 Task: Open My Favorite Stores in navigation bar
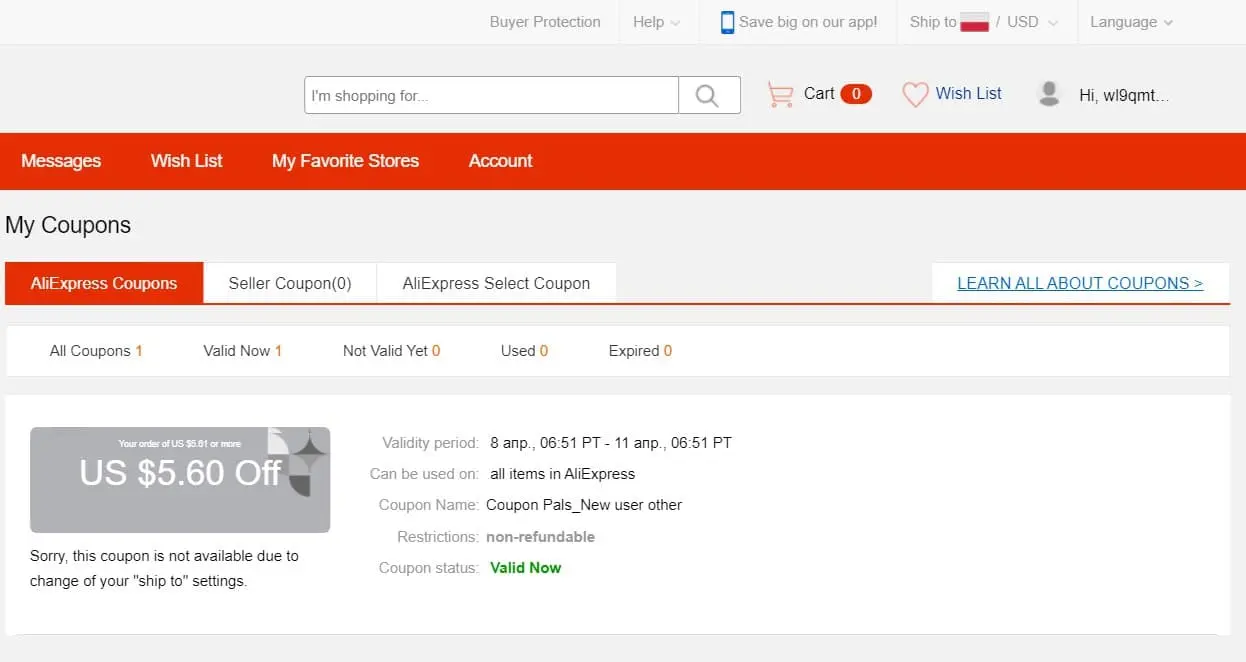(345, 161)
